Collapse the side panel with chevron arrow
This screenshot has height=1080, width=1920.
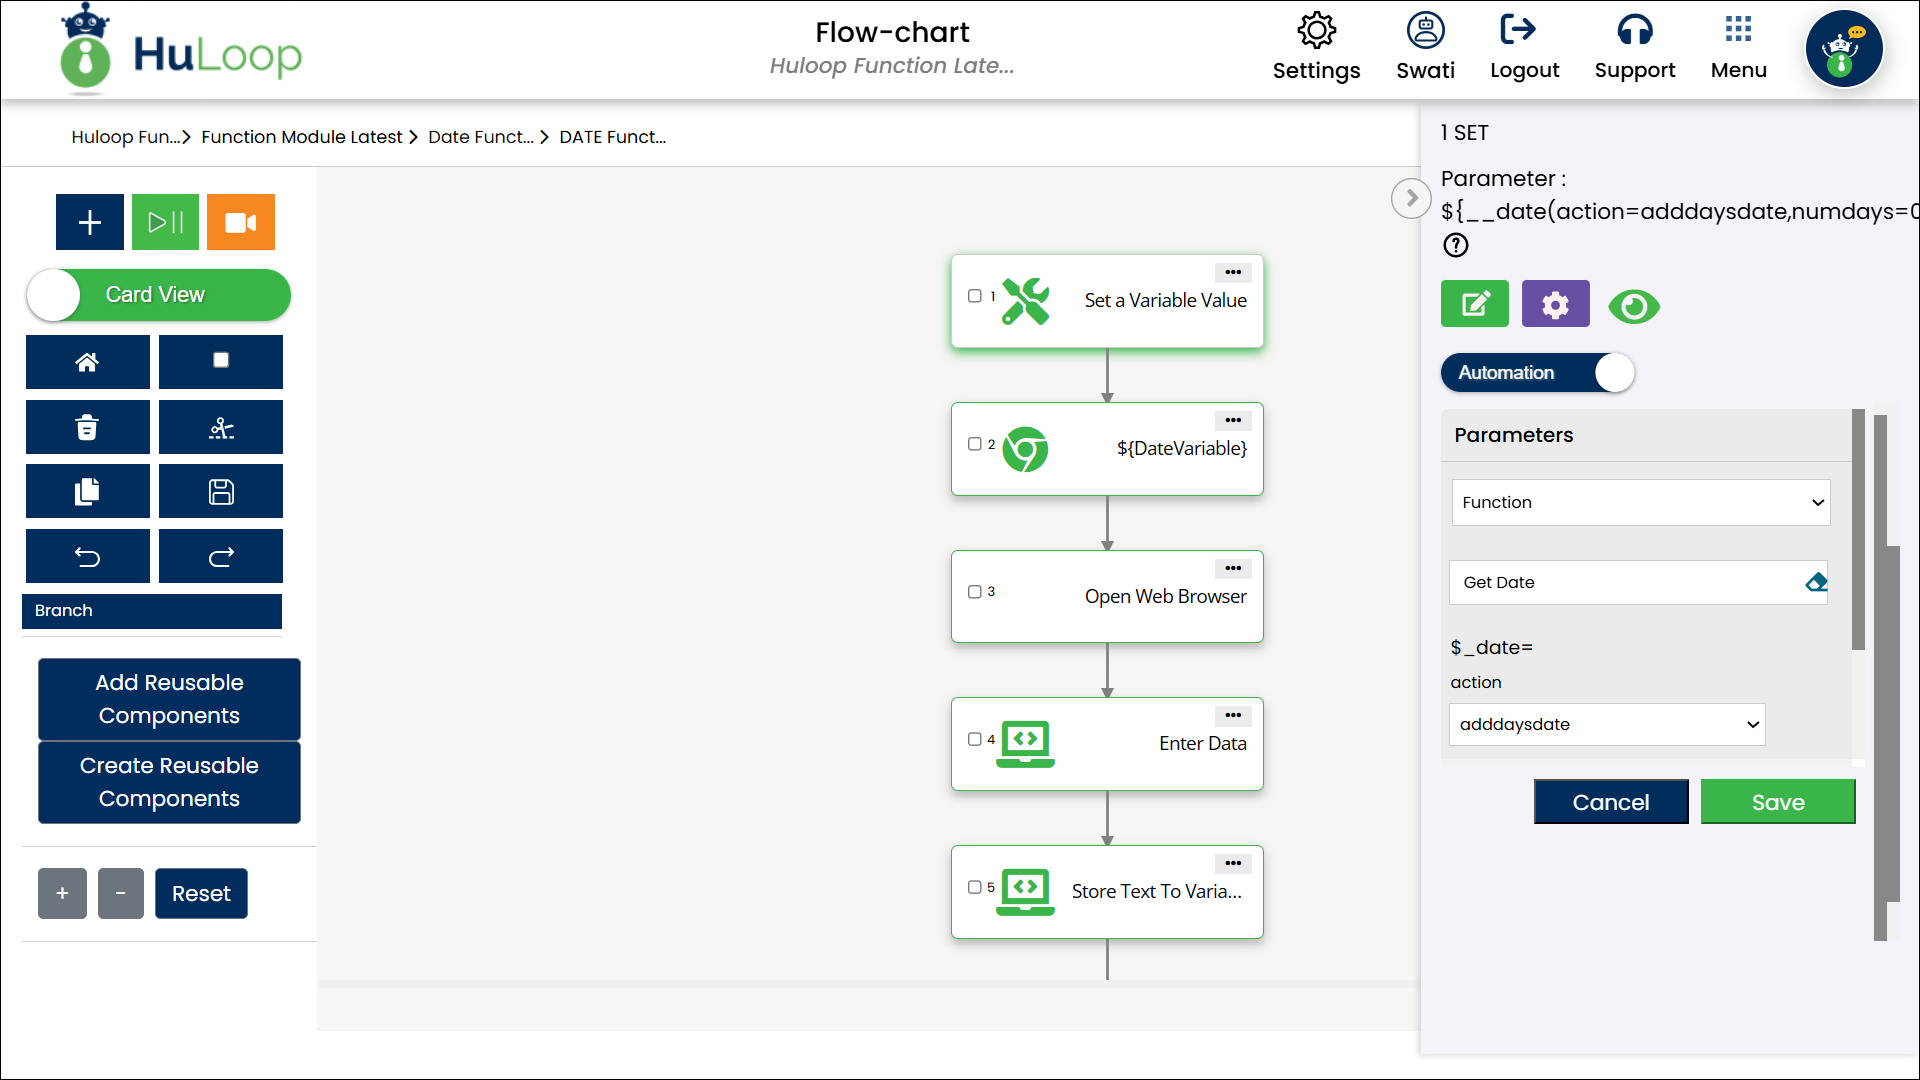tap(1410, 198)
